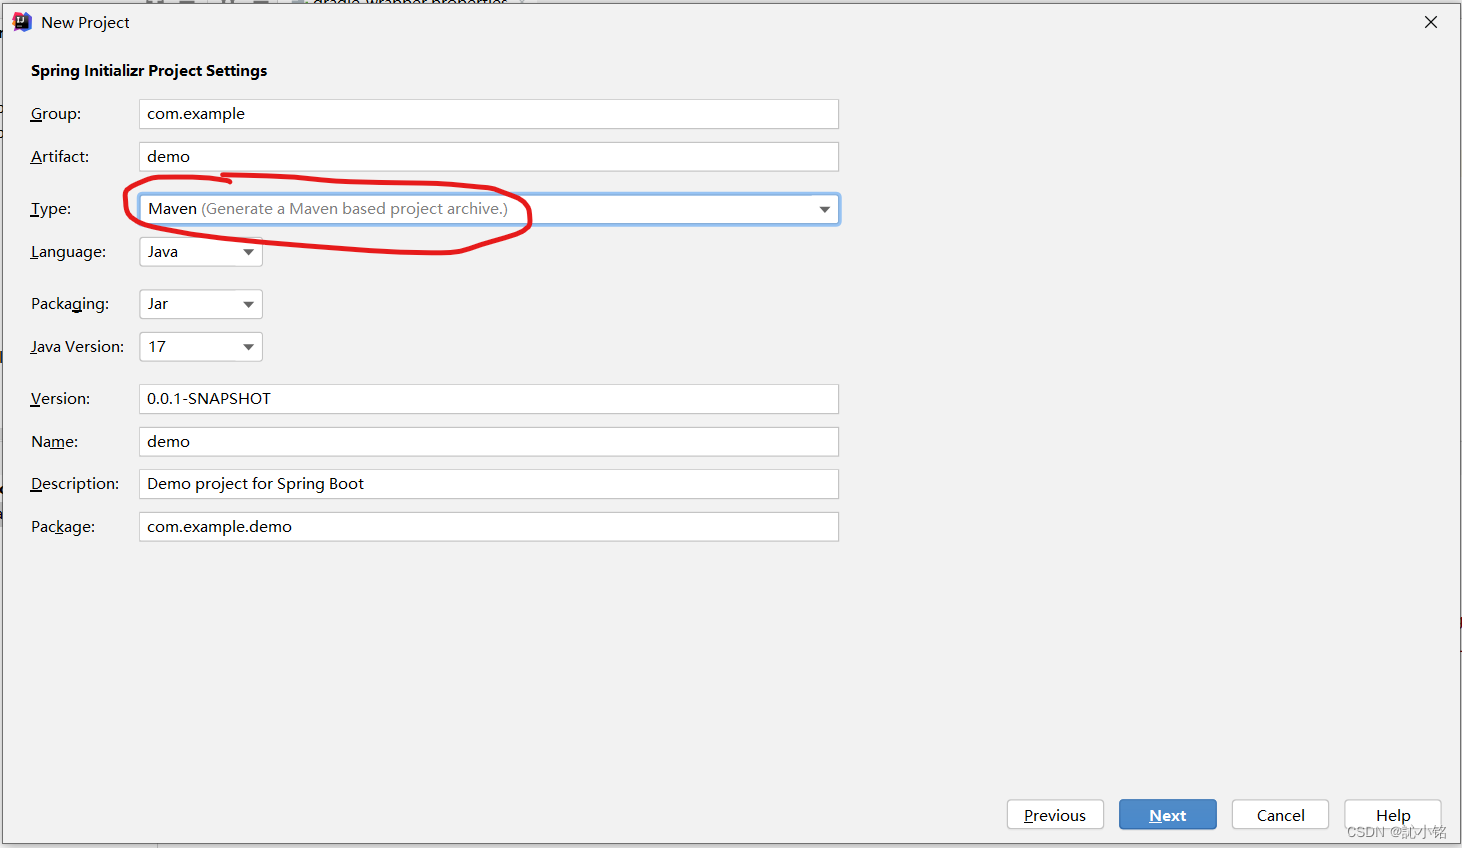Close the New Project dialog window
Viewport: 1462px width, 848px height.
[x=1431, y=22]
